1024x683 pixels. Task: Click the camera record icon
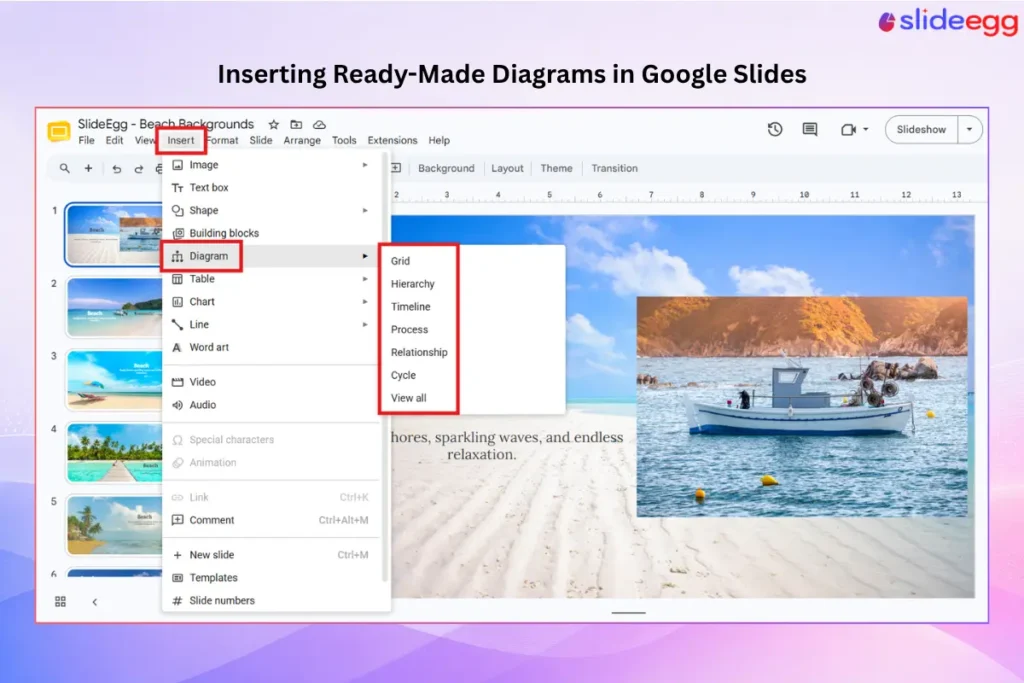click(x=848, y=129)
